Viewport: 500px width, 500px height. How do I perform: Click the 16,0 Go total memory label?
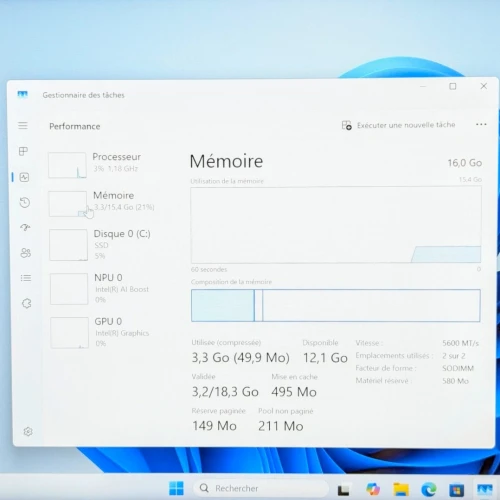[465, 163]
